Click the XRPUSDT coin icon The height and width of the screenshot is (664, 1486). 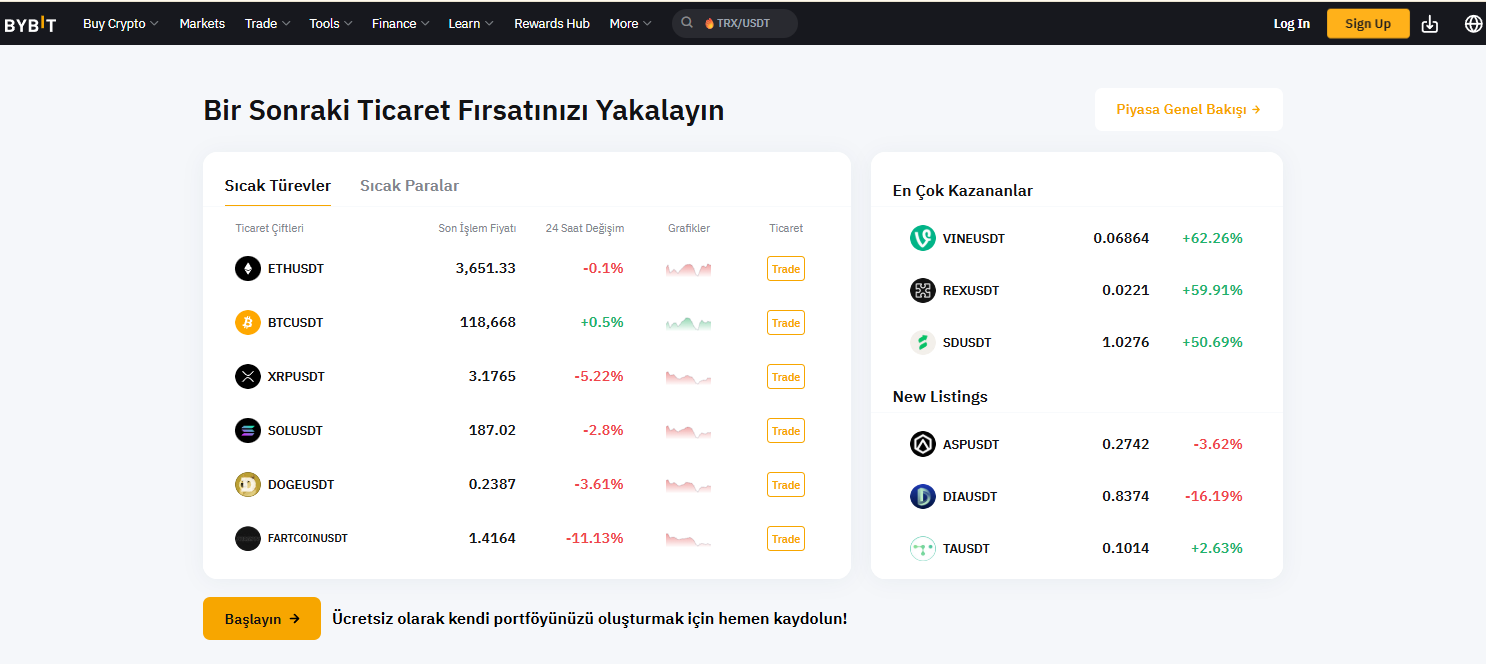(x=247, y=377)
